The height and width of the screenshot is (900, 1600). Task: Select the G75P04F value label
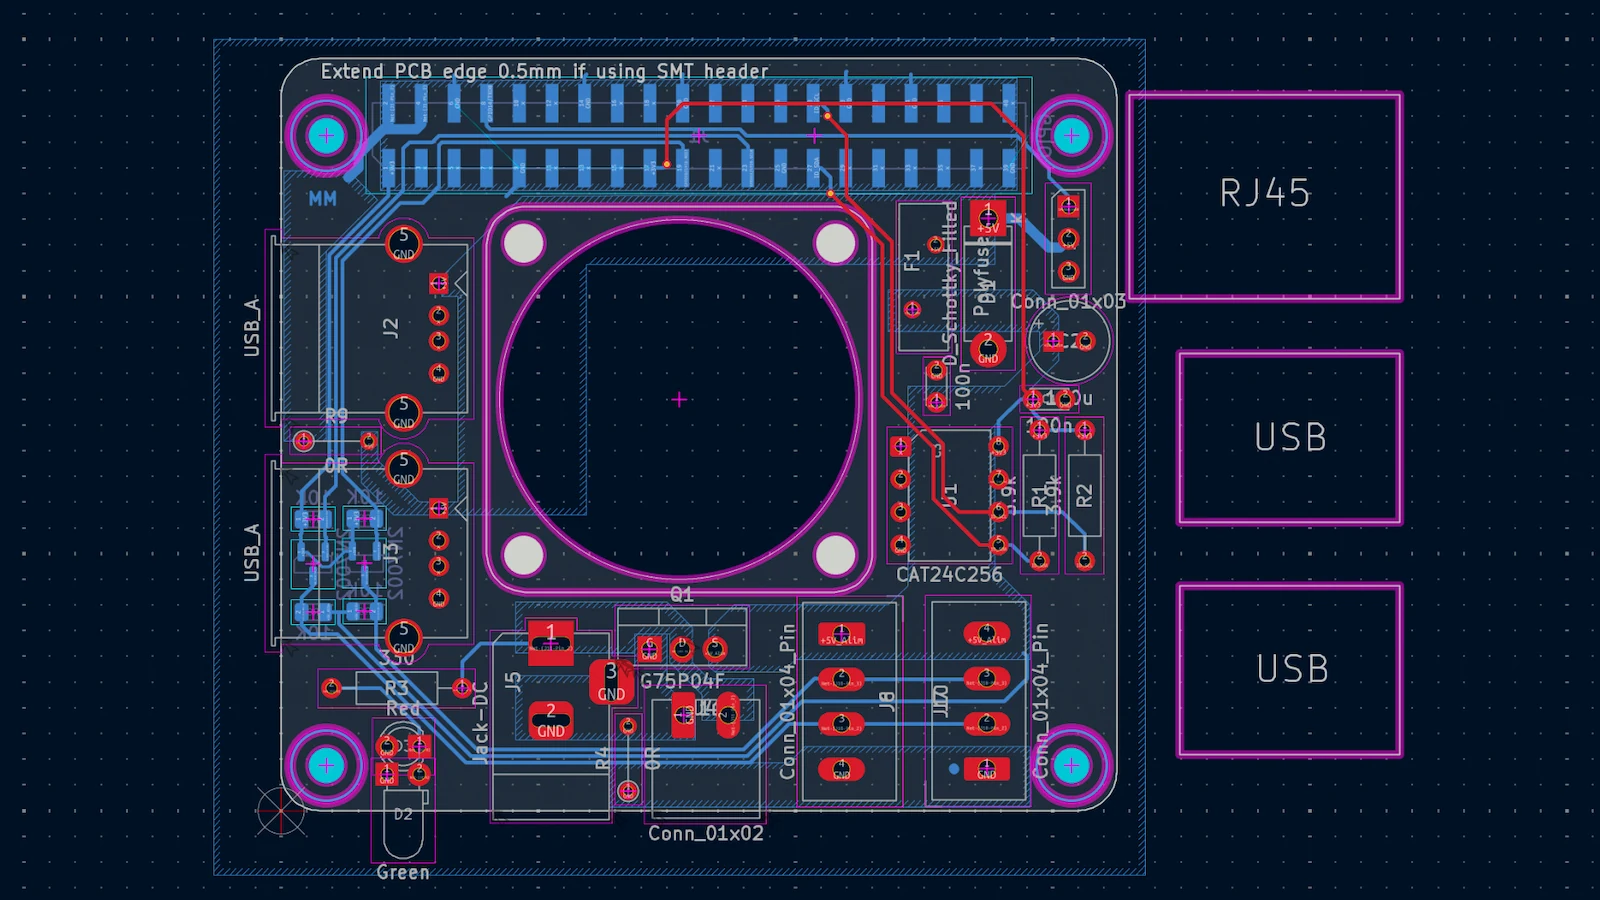tap(682, 681)
